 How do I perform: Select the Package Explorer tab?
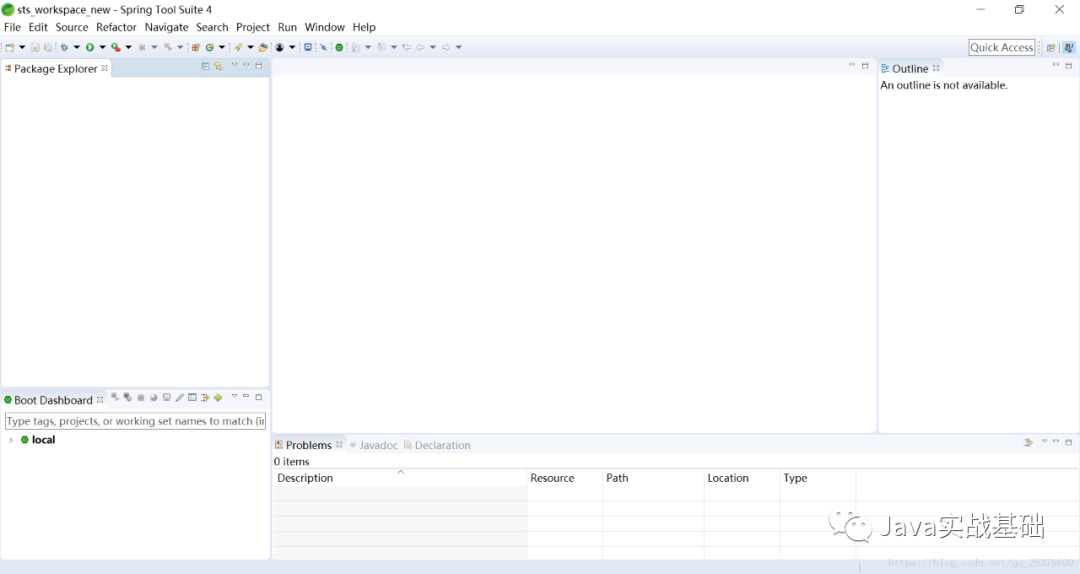coord(55,69)
